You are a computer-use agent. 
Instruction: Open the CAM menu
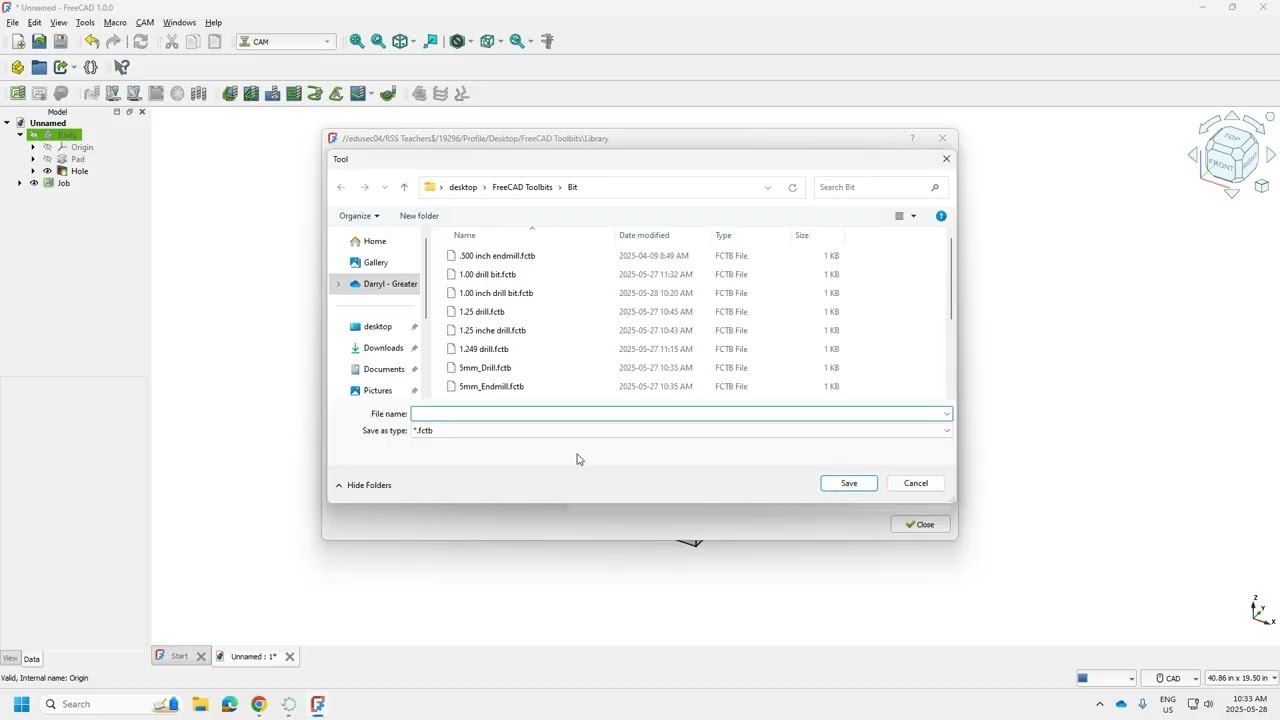(145, 22)
